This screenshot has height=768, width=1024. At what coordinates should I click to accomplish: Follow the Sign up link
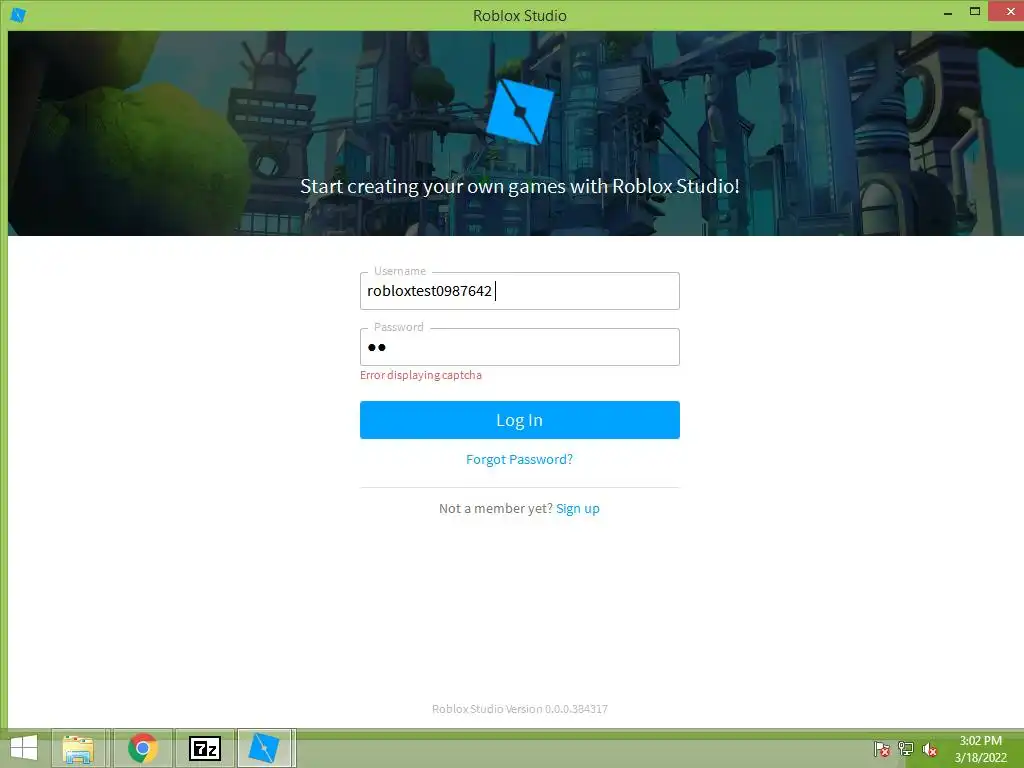click(x=577, y=509)
